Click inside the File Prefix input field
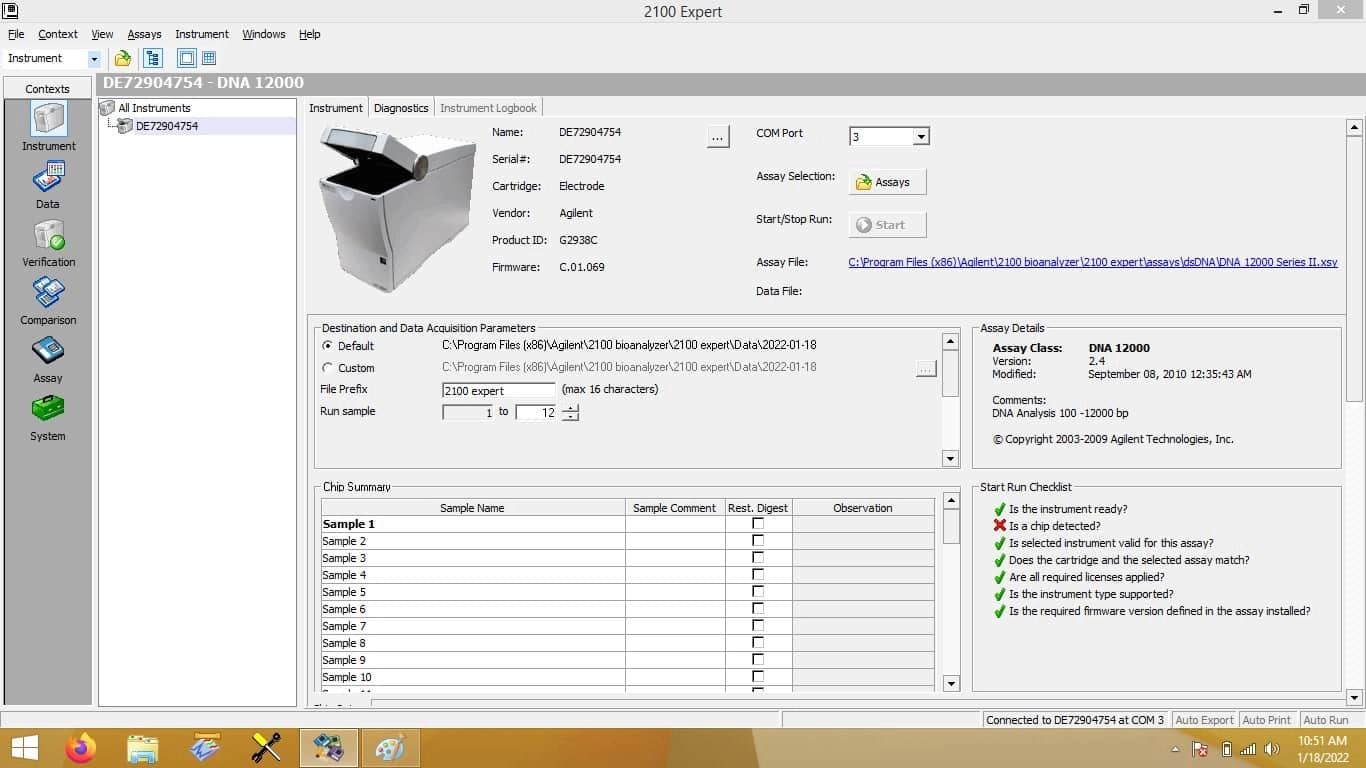The image size is (1366, 768). 497,390
